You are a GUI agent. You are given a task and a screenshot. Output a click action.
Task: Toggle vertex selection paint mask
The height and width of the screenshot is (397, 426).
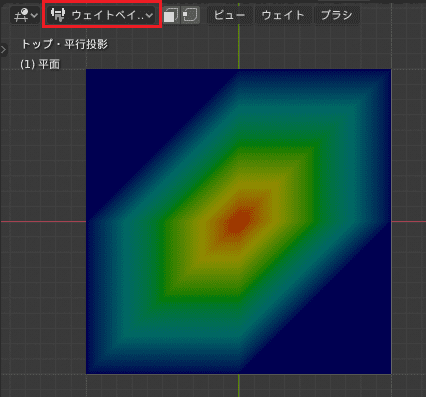pos(190,15)
